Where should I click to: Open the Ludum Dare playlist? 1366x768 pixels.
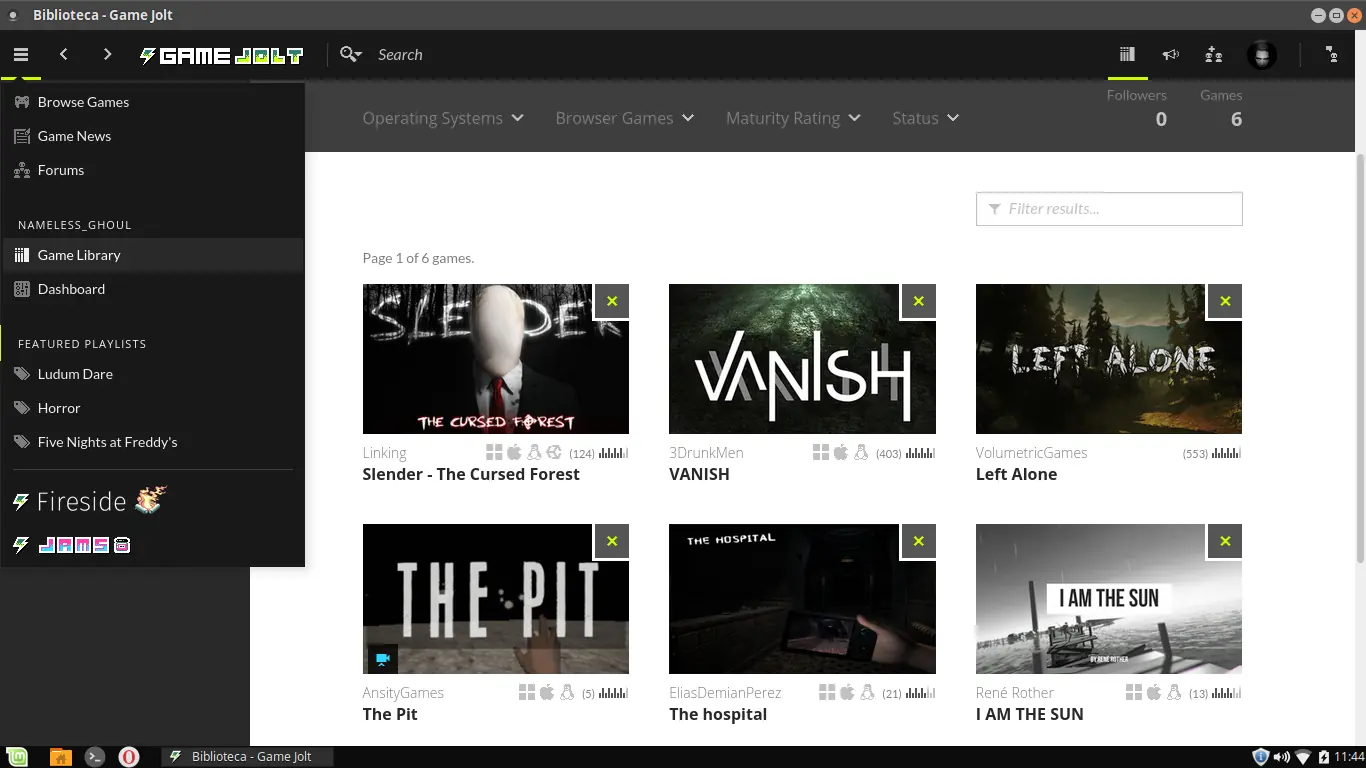[152, 374]
